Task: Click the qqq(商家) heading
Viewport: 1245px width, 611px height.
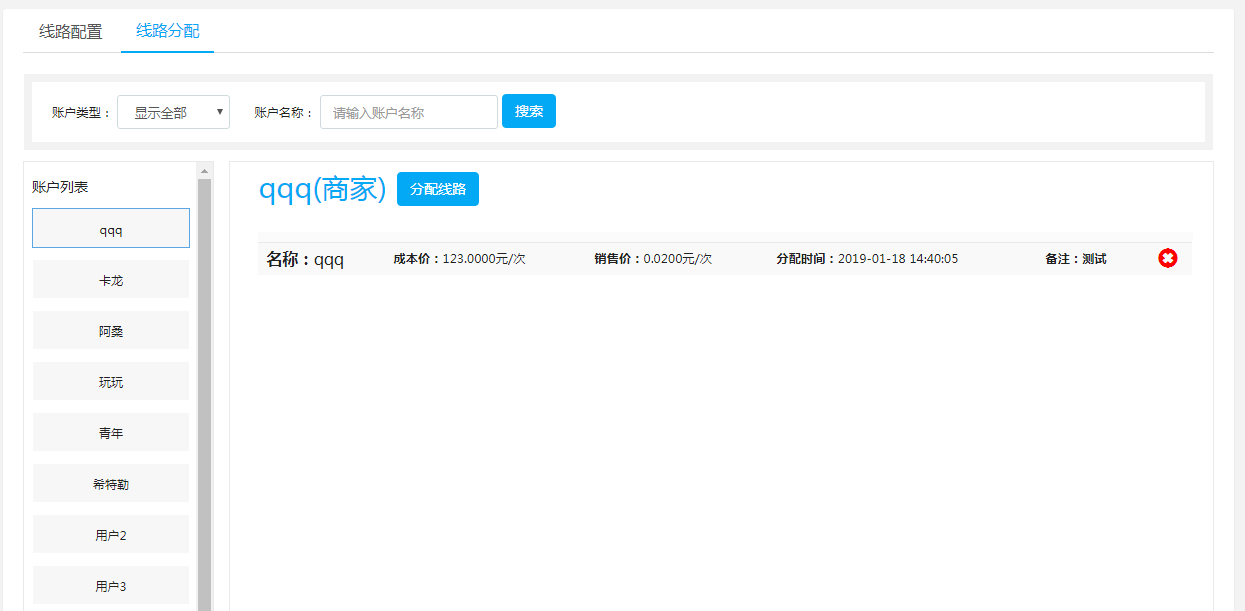Action: [x=322, y=189]
